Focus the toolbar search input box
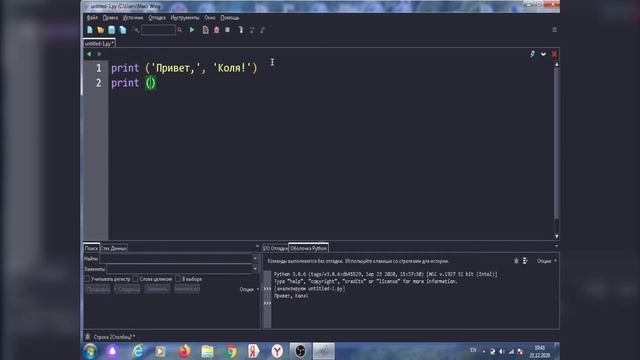Screen dimensions: 640x360 pos(158,30)
